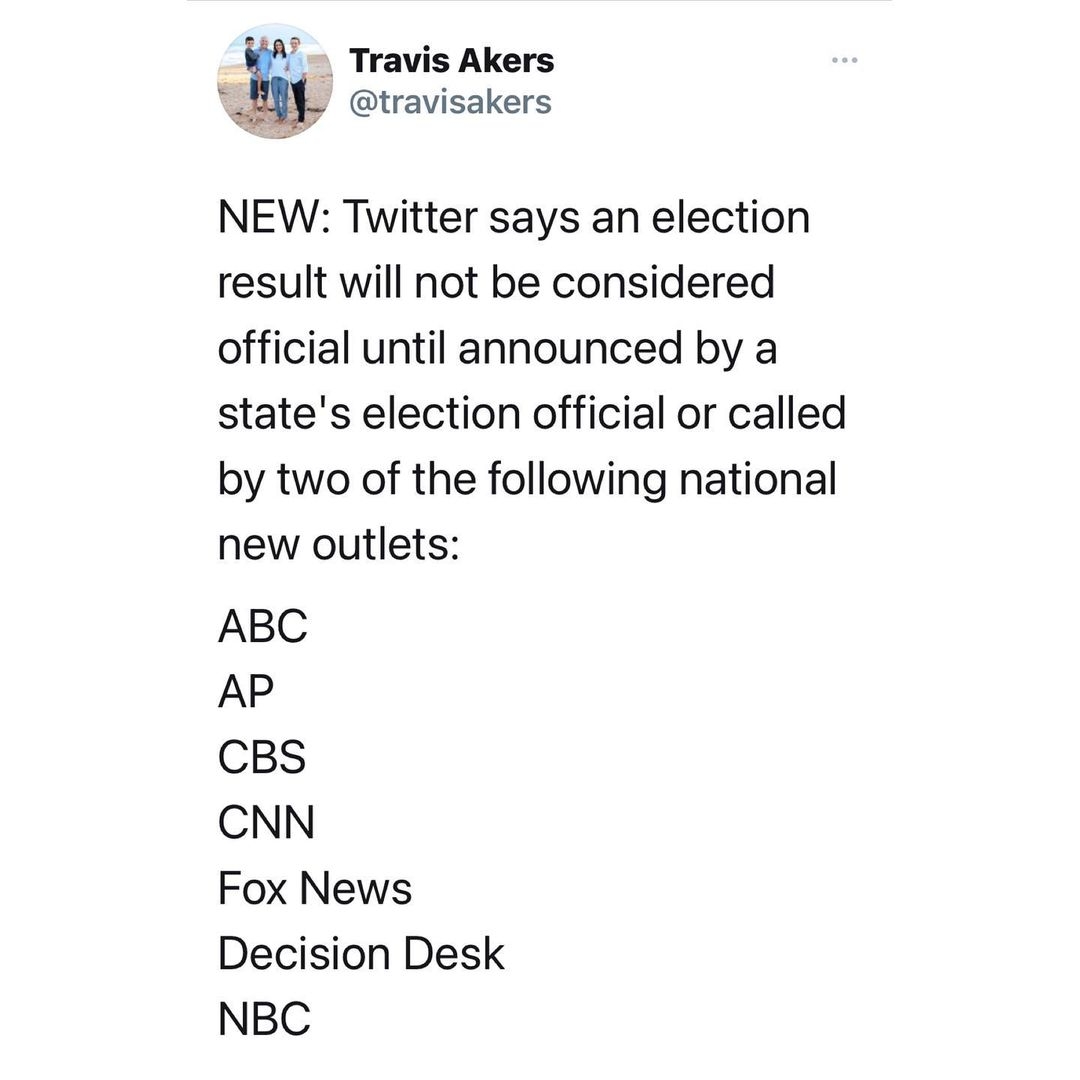The image size is (1080, 1080).
Task: Select the word "national" in the tweet
Action: click(758, 479)
